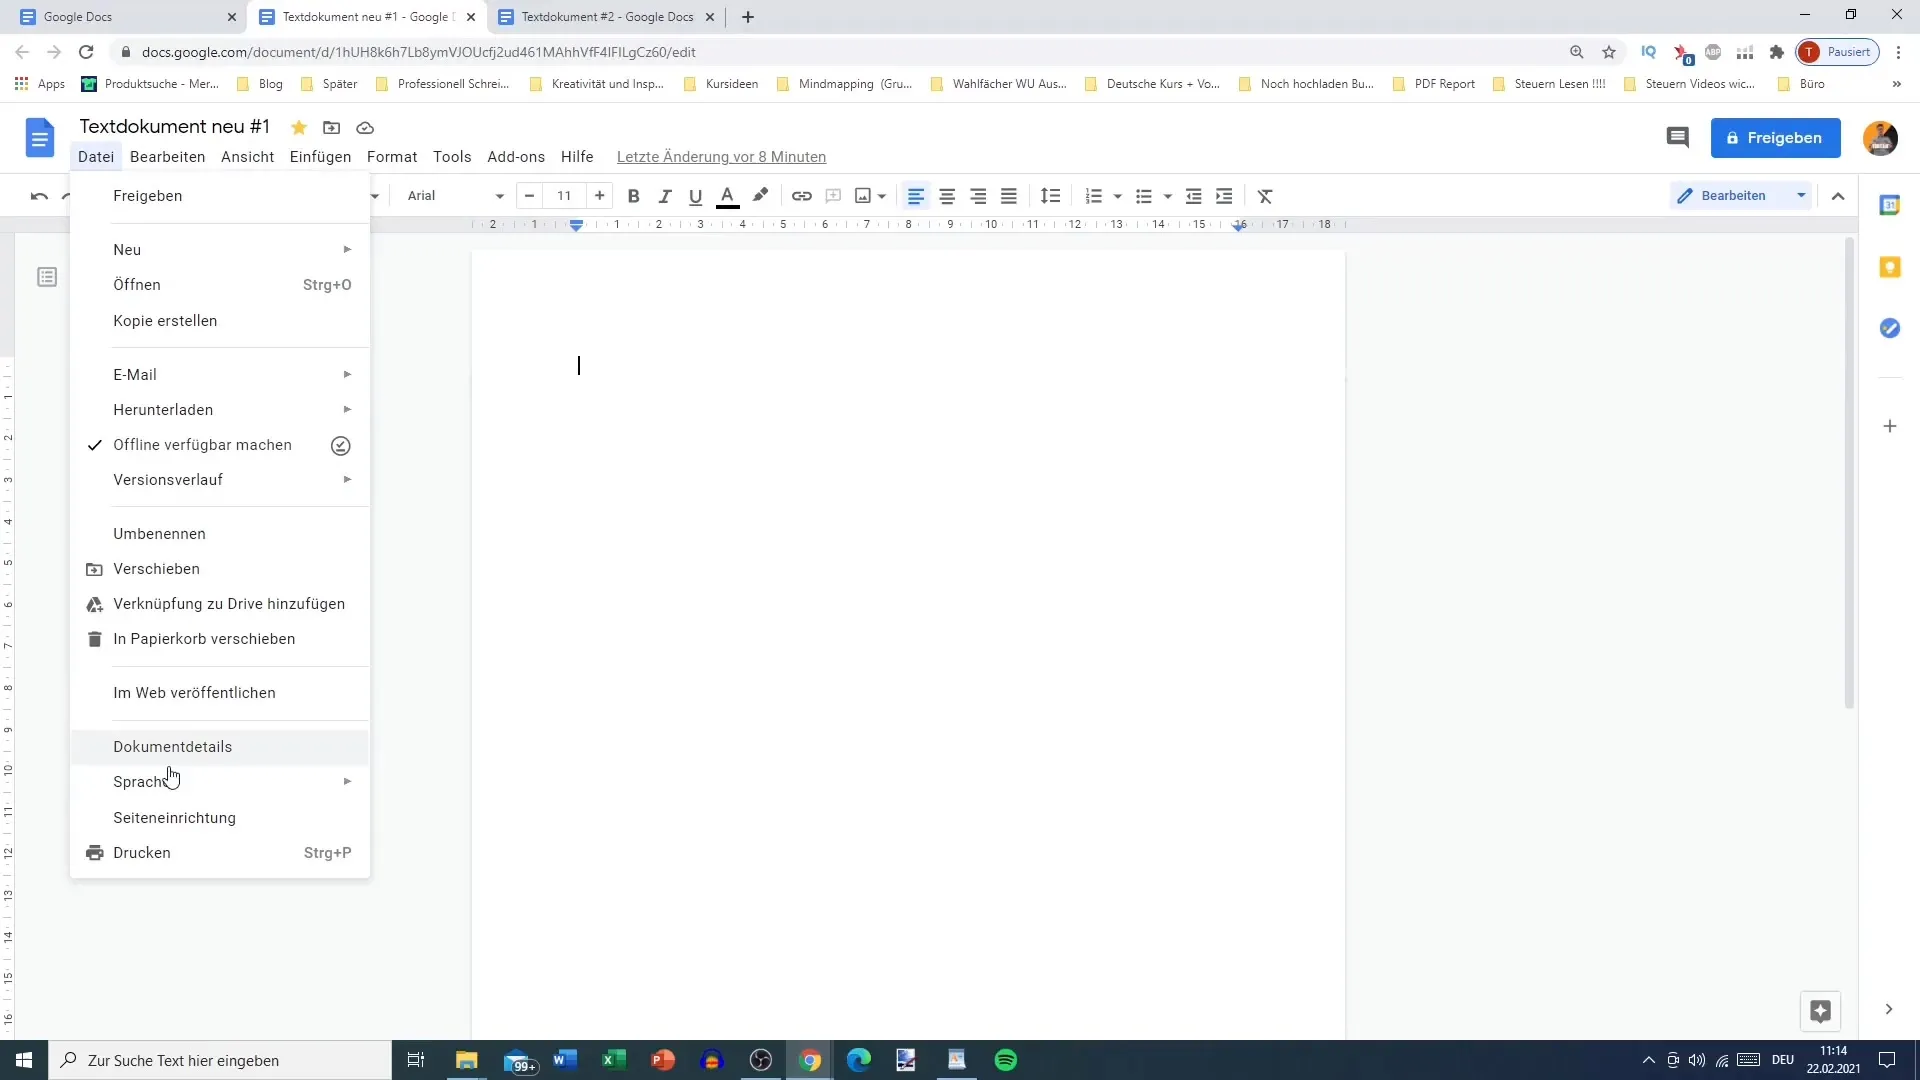Click In Papierkorb verschieben option
This screenshot has width=1920, height=1080.
tap(204, 638)
